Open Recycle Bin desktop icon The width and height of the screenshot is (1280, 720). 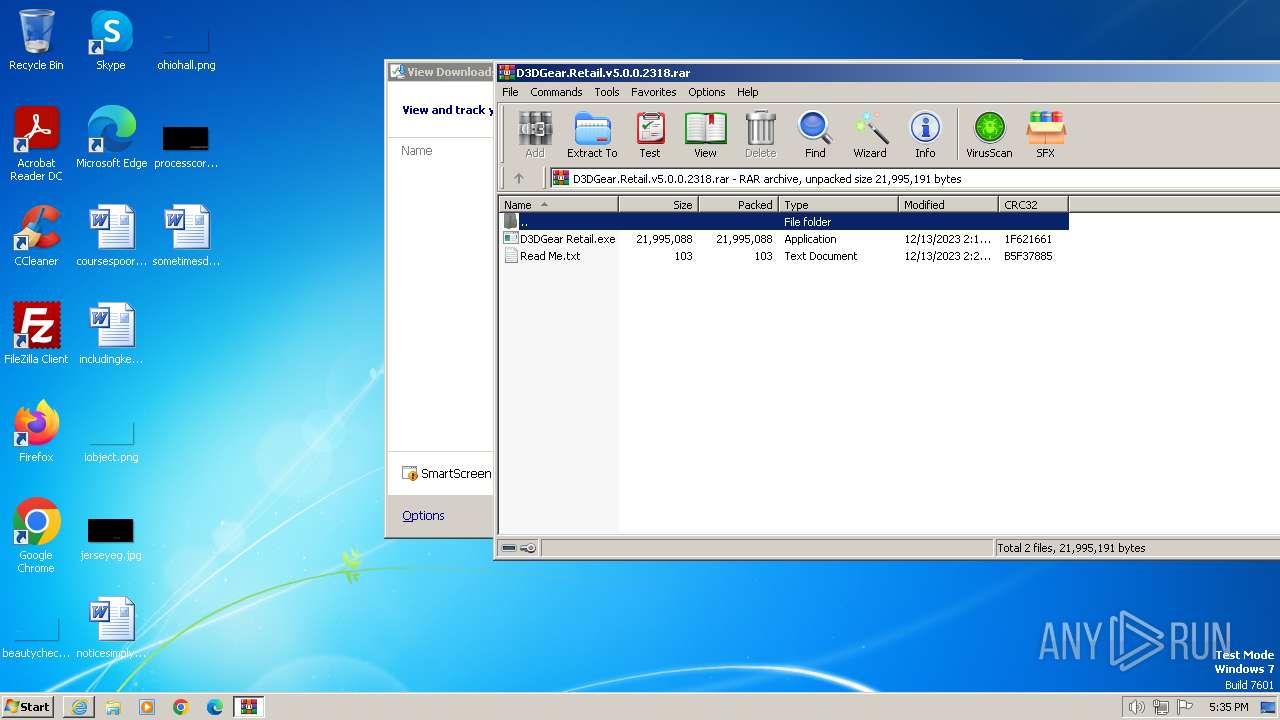click(x=36, y=40)
